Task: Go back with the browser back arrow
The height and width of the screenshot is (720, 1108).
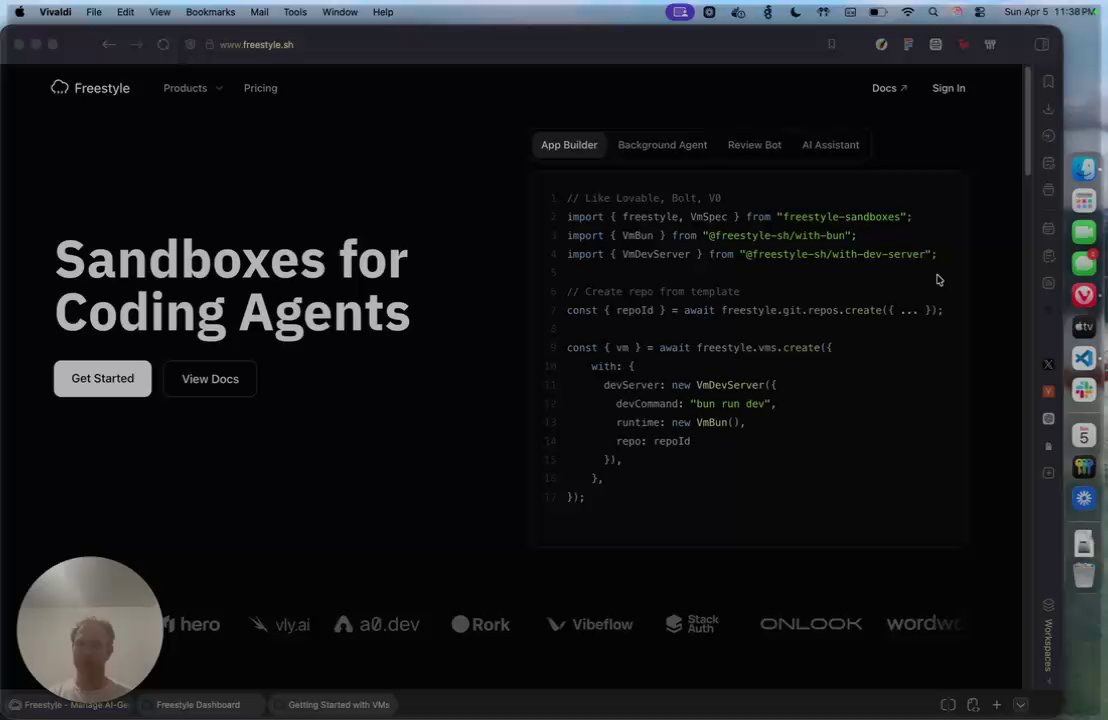Action: [108, 45]
